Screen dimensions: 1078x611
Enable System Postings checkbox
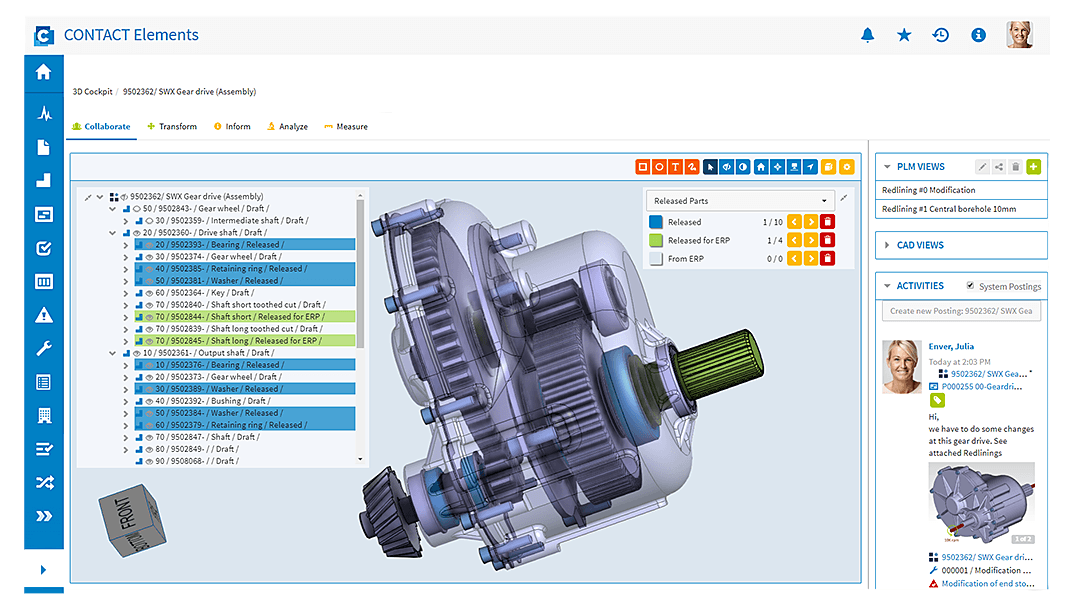point(968,285)
